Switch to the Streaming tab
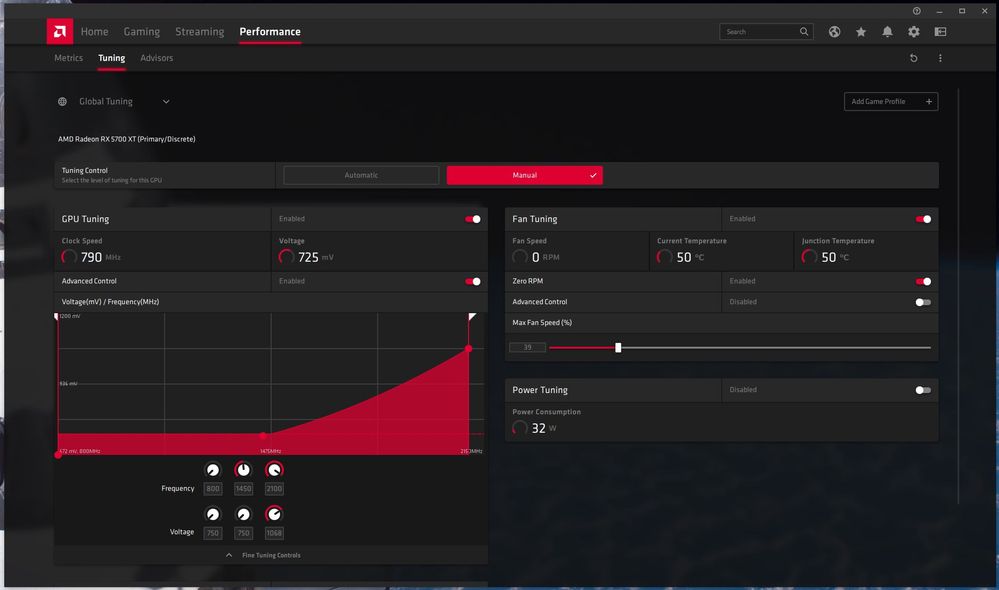The height and width of the screenshot is (590, 999). coord(199,31)
